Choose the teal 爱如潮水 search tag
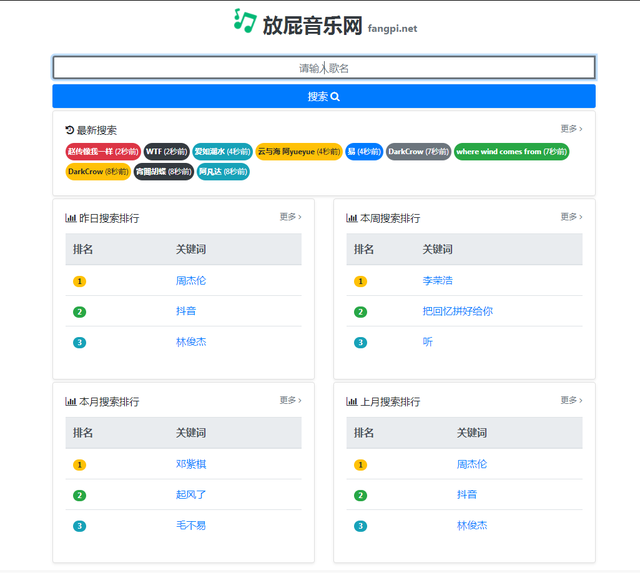The height and width of the screenshot is (573, 640). 222,152
